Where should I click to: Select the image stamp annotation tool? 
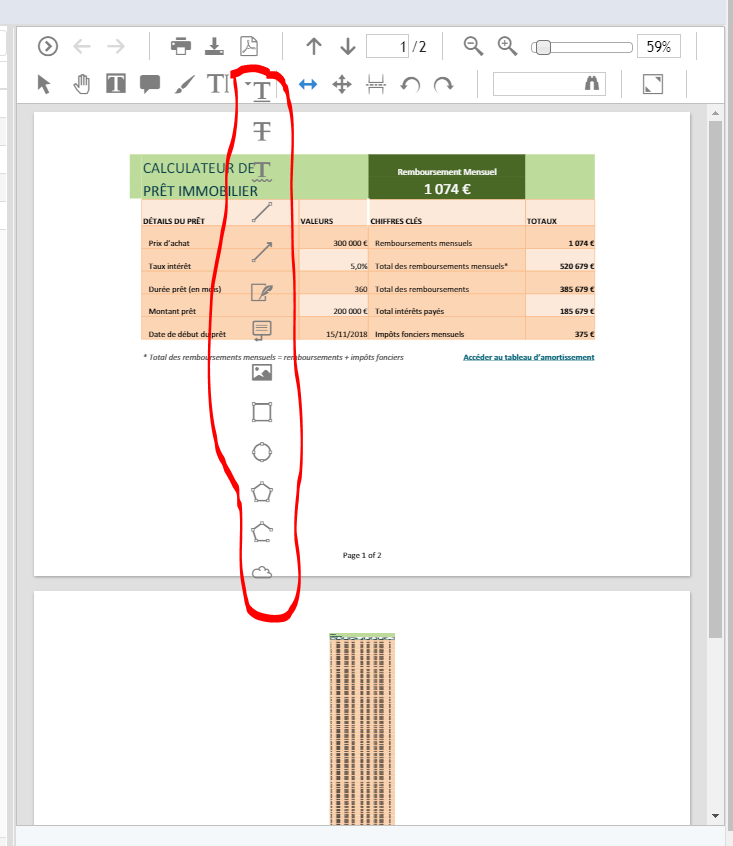pyautogui.click(x=262, y=372)
